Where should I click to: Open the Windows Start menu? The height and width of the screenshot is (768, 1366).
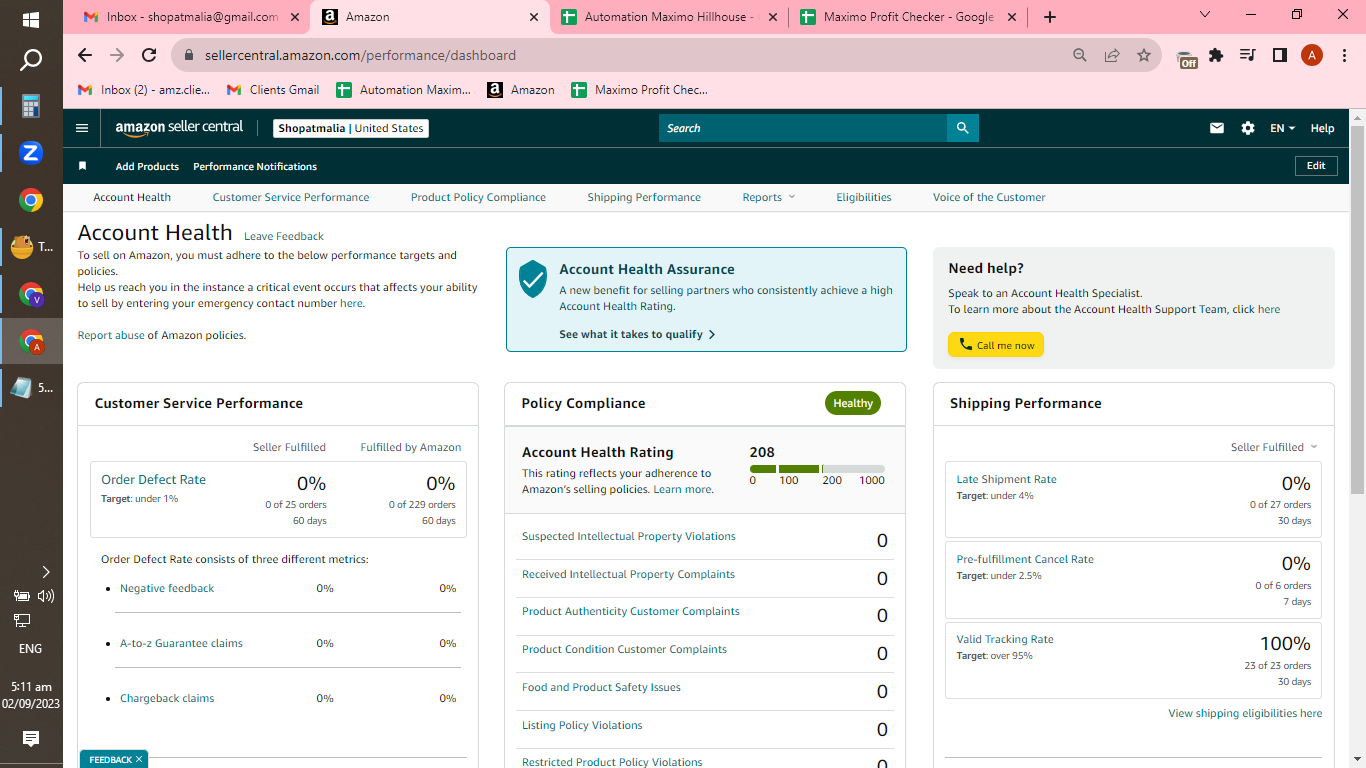click(x=31, y=20)
